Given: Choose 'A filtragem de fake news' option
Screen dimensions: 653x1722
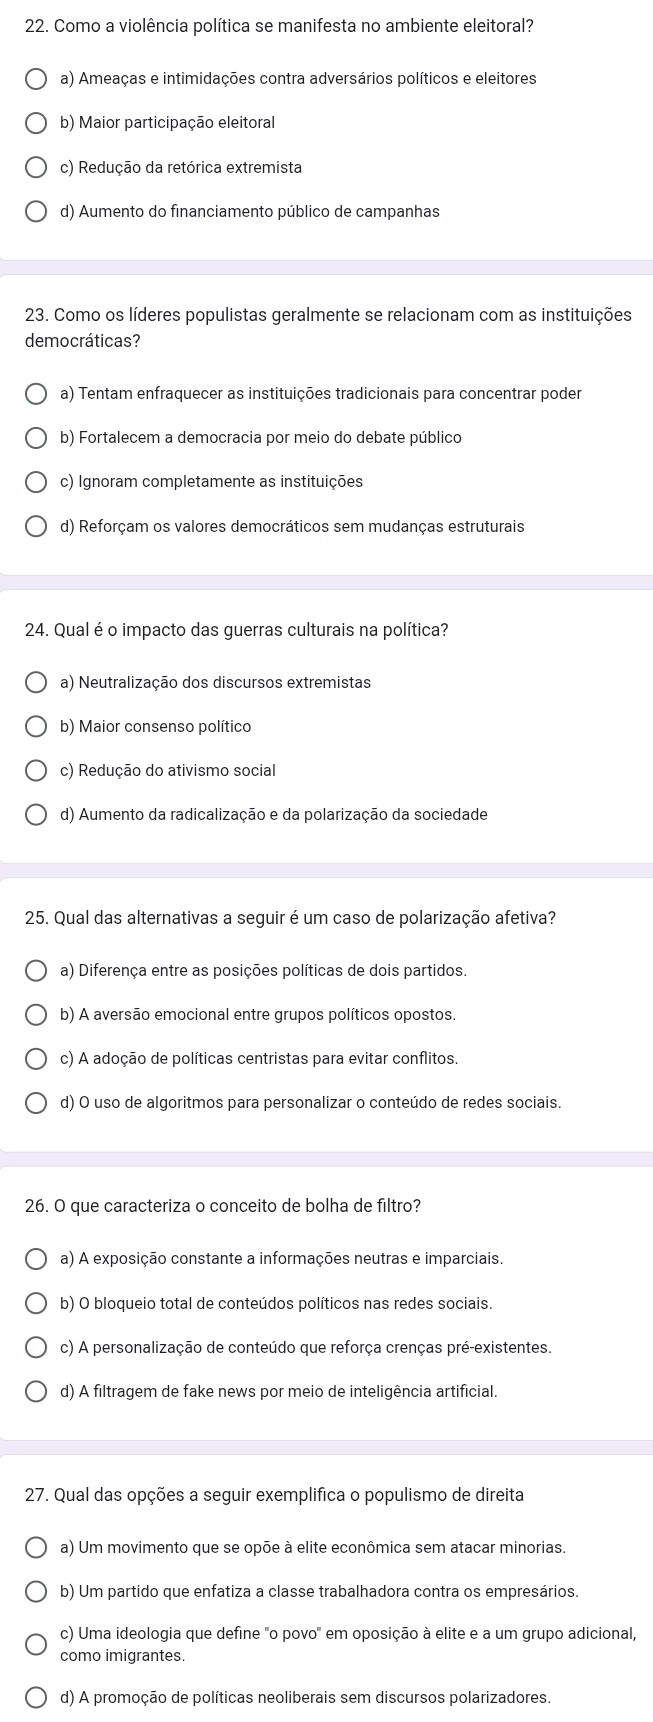Looking at the screenshot, I should point(35,1392).
